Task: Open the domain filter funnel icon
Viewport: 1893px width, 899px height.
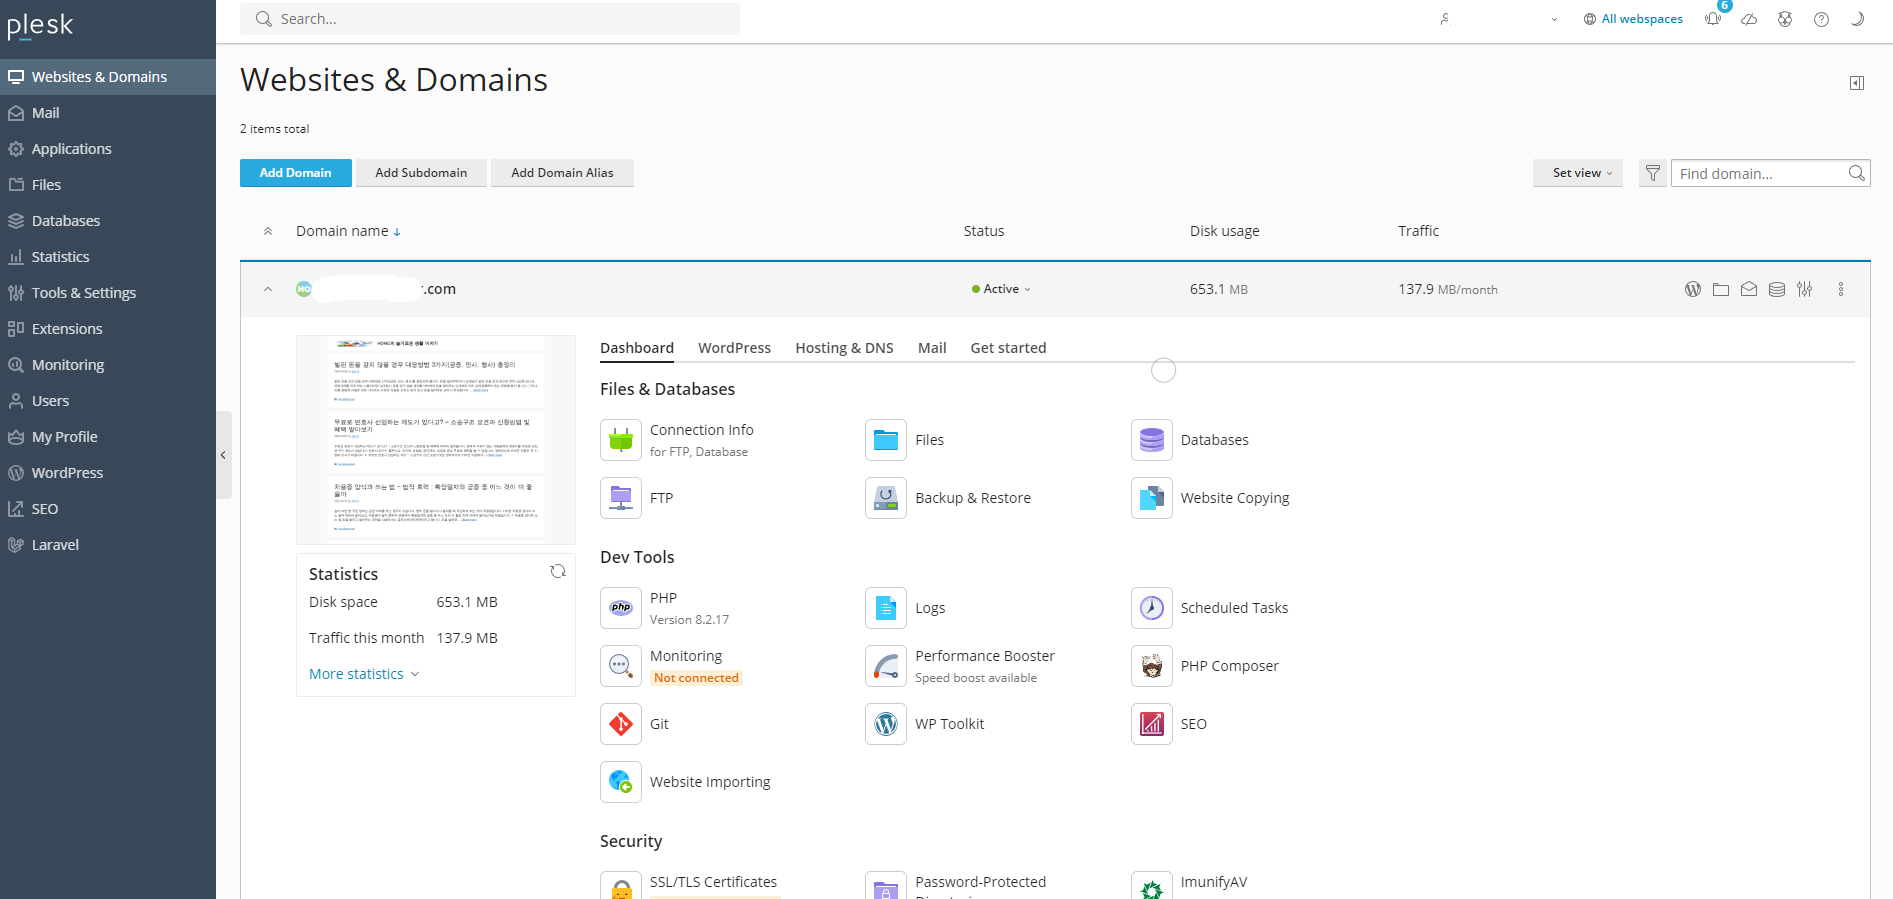Action: (1653, 173)
